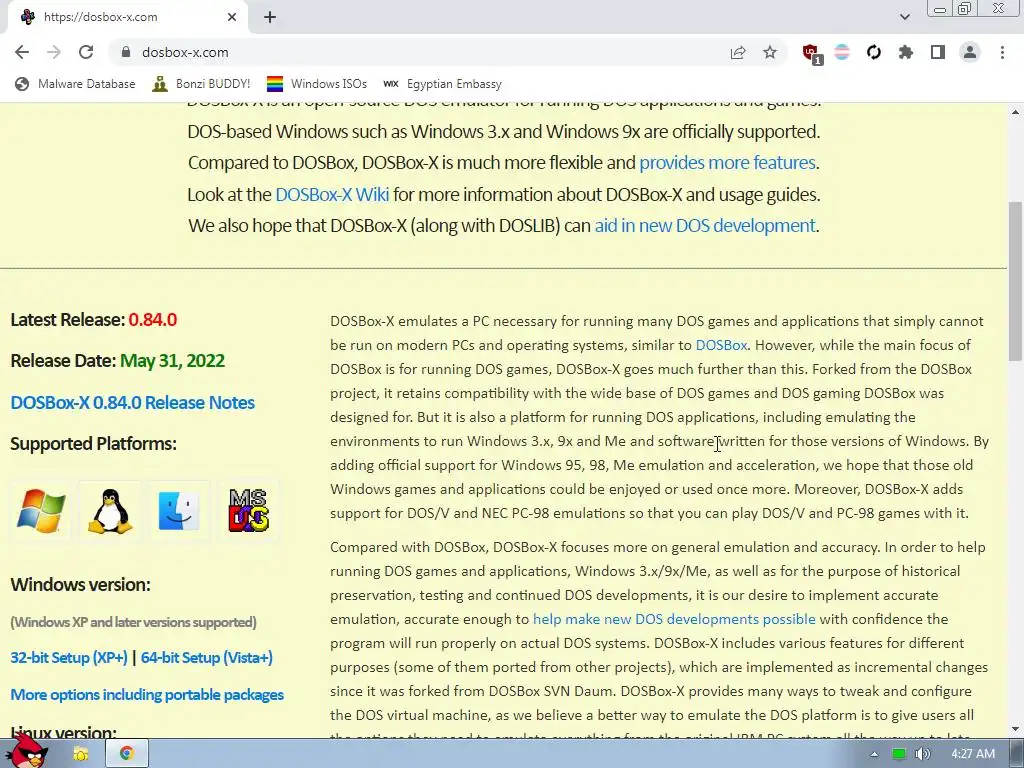This screenshot has height=768, width=1024.
Task: Click the May 31, 2022 release date
Action: pos(172,360)
